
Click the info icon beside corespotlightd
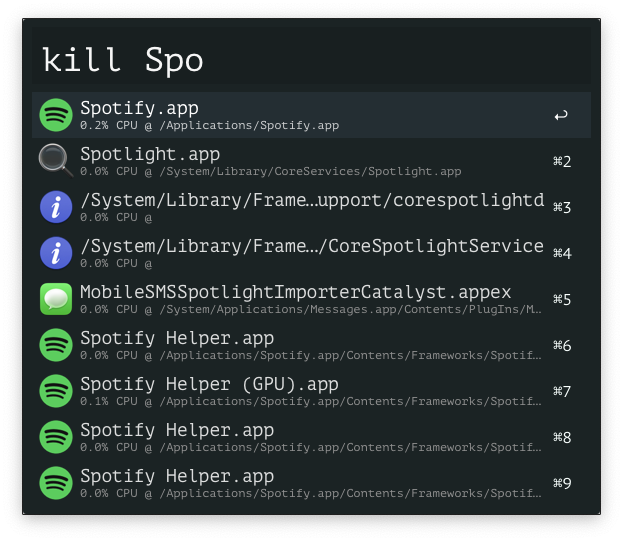tap(56, 207)
